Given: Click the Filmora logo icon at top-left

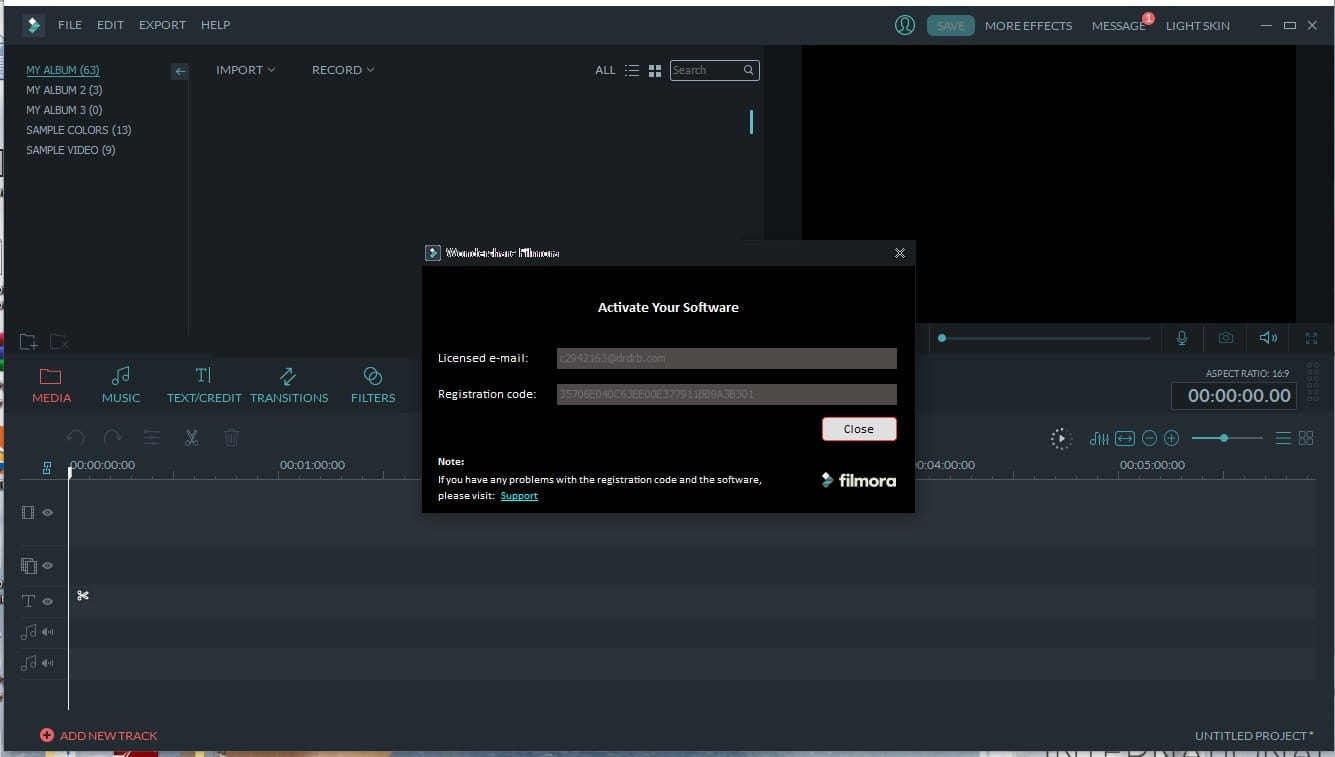Looking at the screenshot, I should tap(34, 25).
